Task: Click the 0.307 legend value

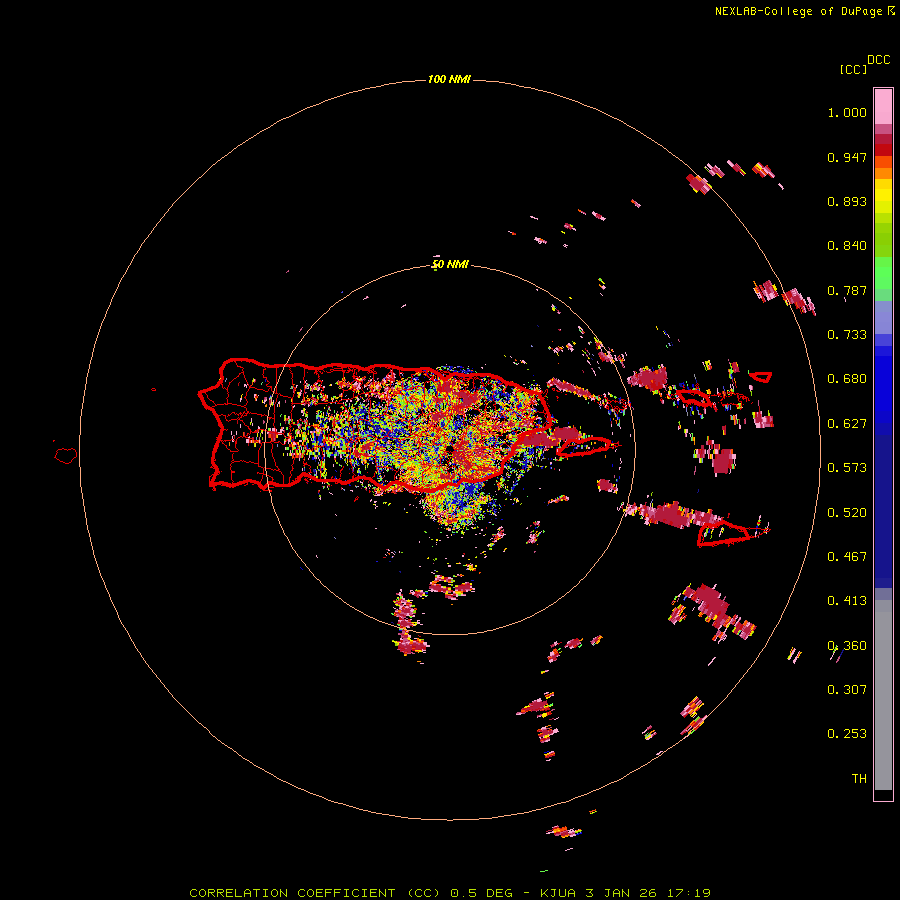Action: click(x=847, y=689)
